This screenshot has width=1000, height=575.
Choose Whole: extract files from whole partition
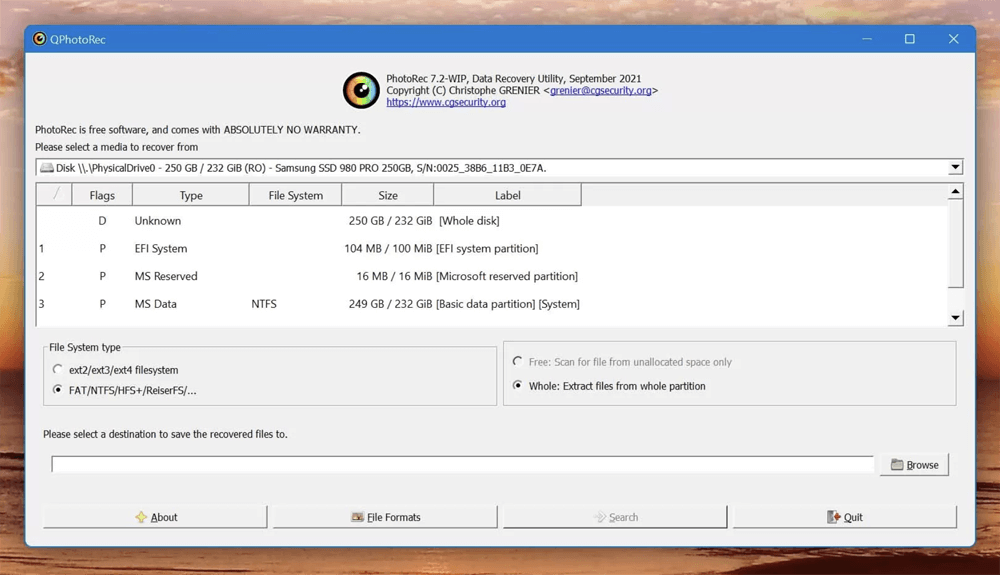[517, 385]
